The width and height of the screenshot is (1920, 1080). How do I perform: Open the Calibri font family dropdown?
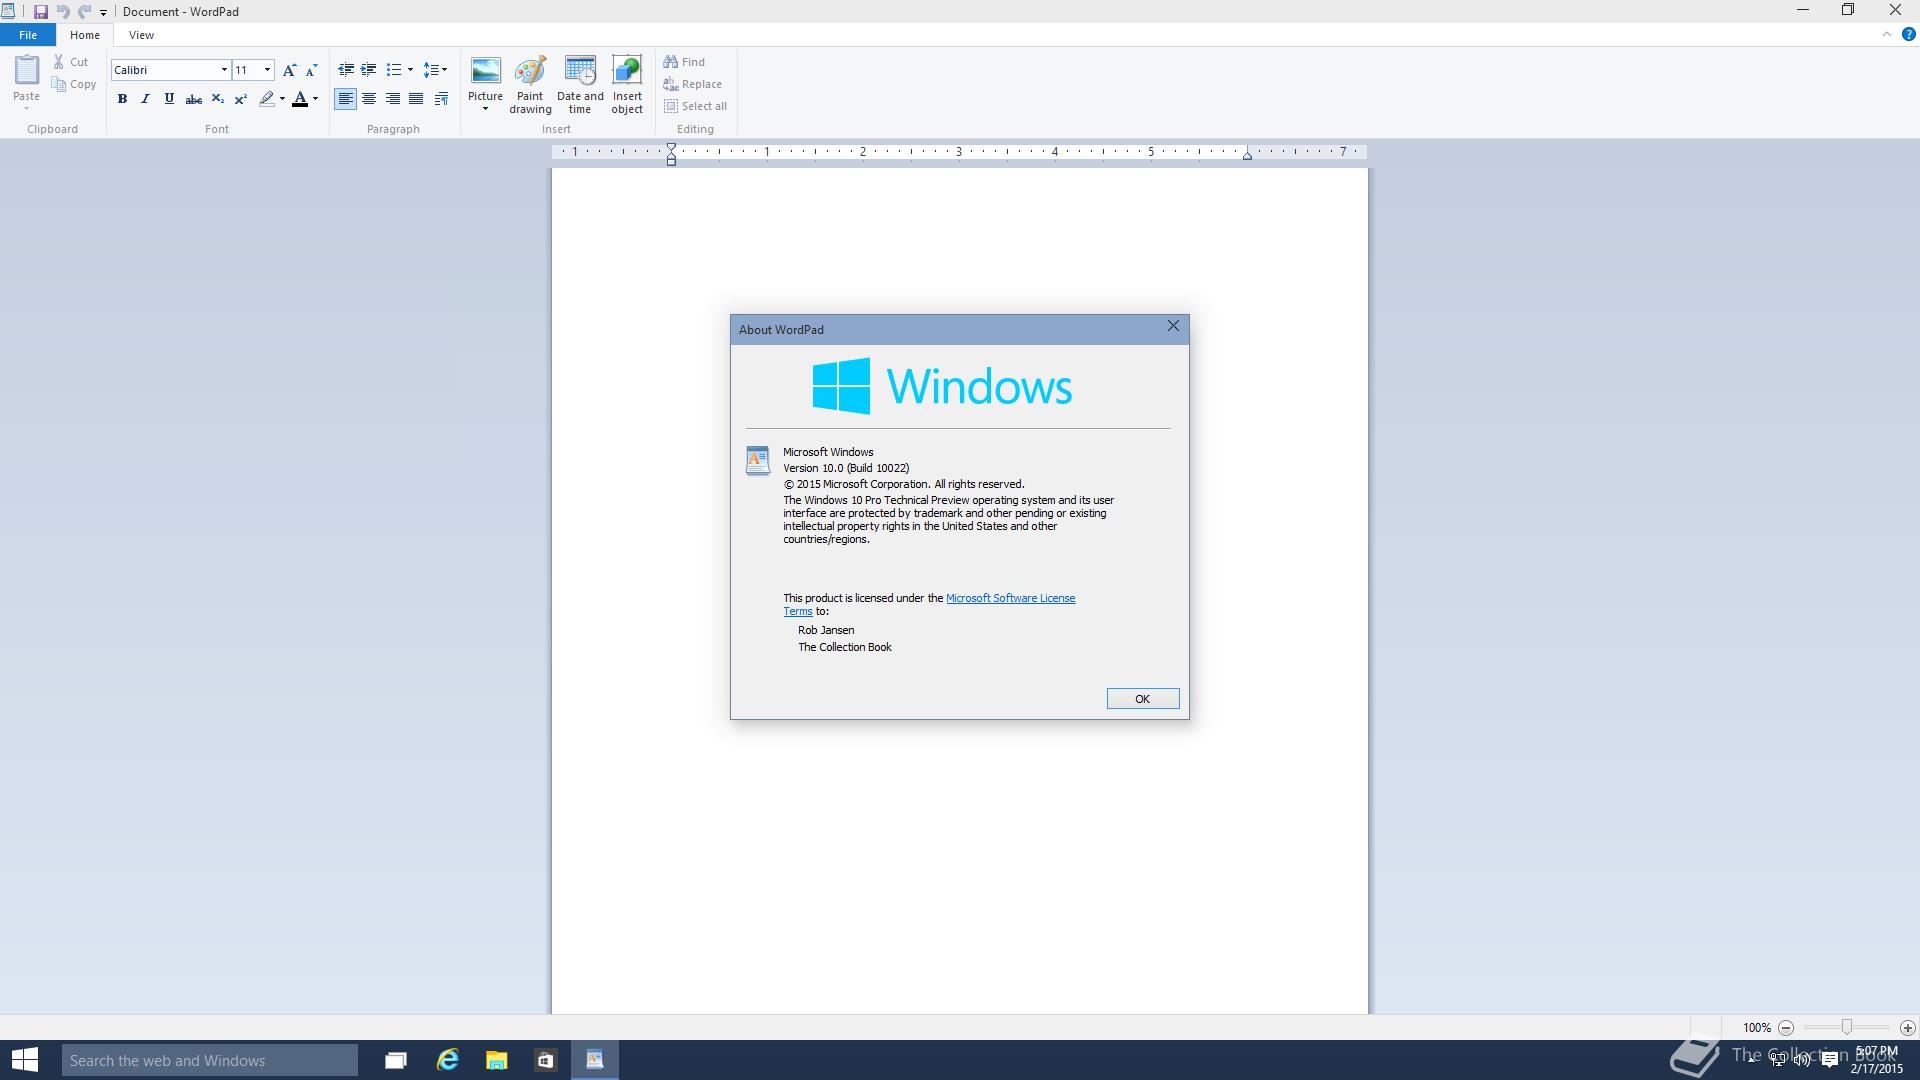224,70
